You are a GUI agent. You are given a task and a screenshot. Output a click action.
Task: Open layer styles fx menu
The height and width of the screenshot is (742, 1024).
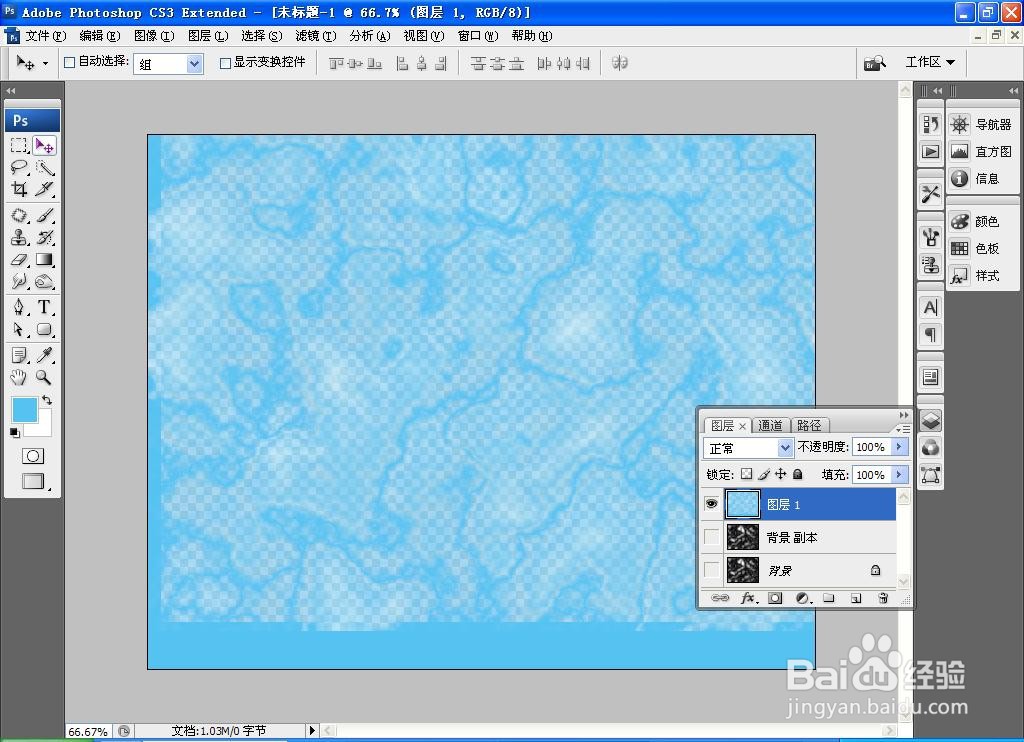749,598
